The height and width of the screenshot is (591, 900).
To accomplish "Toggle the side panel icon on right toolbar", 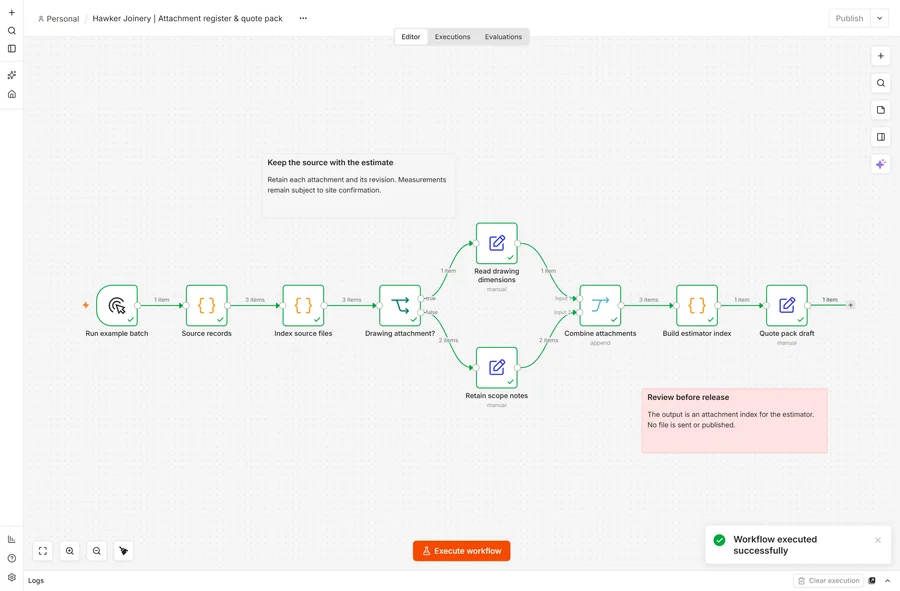I will point(880,137).
